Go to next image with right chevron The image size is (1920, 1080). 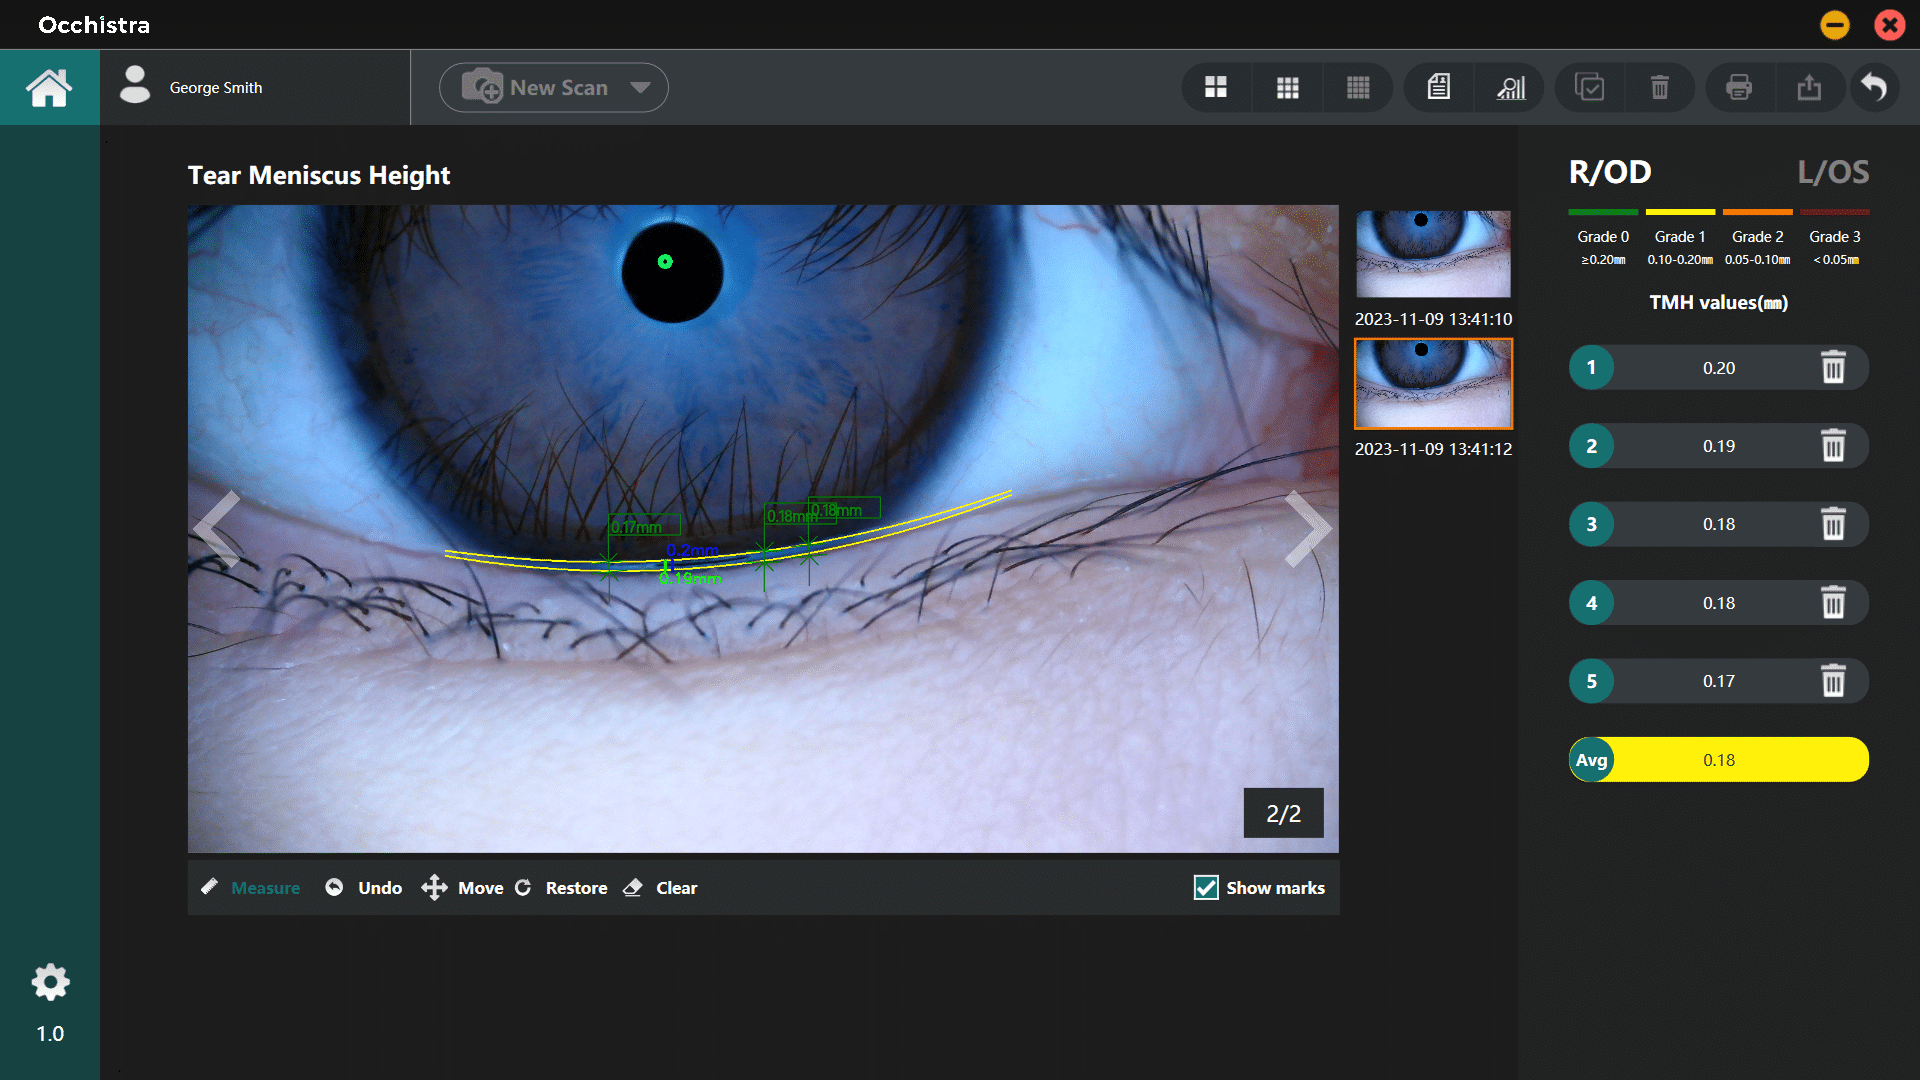(1306, 528)
